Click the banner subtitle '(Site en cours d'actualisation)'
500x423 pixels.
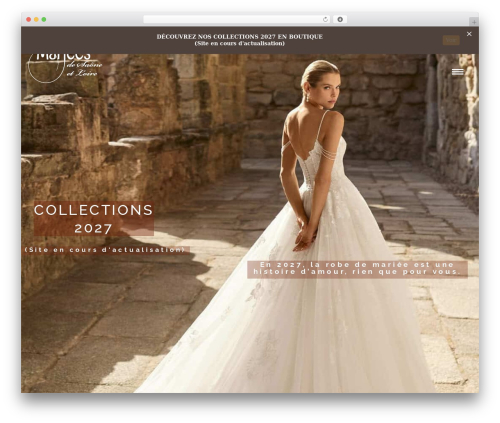click(x=240, y=43)
